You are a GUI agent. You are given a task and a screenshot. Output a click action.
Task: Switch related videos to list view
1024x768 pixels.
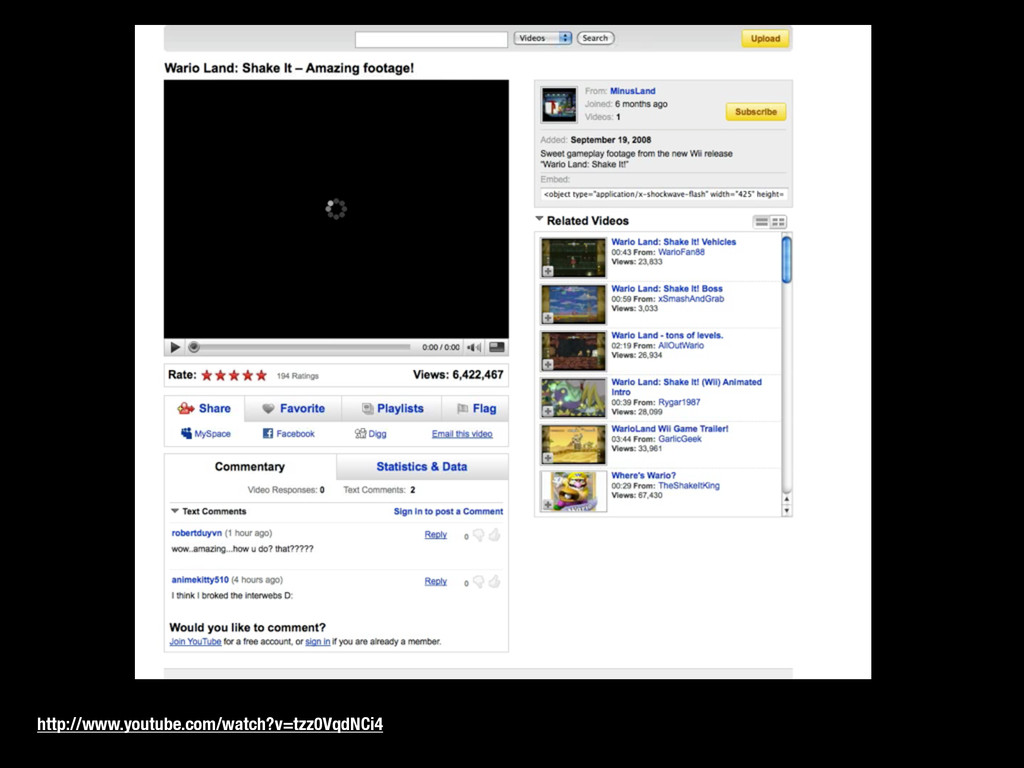click(761, 222)
